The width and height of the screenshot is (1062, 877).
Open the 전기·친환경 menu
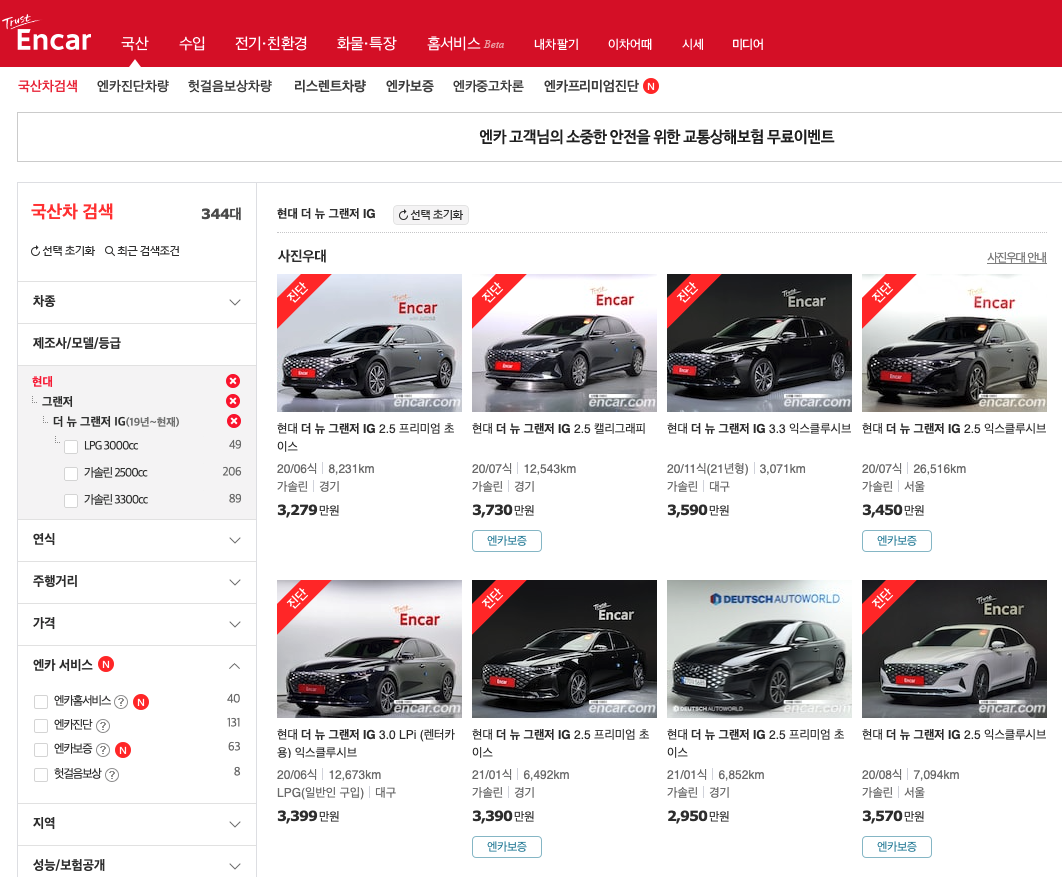(271, 43)
